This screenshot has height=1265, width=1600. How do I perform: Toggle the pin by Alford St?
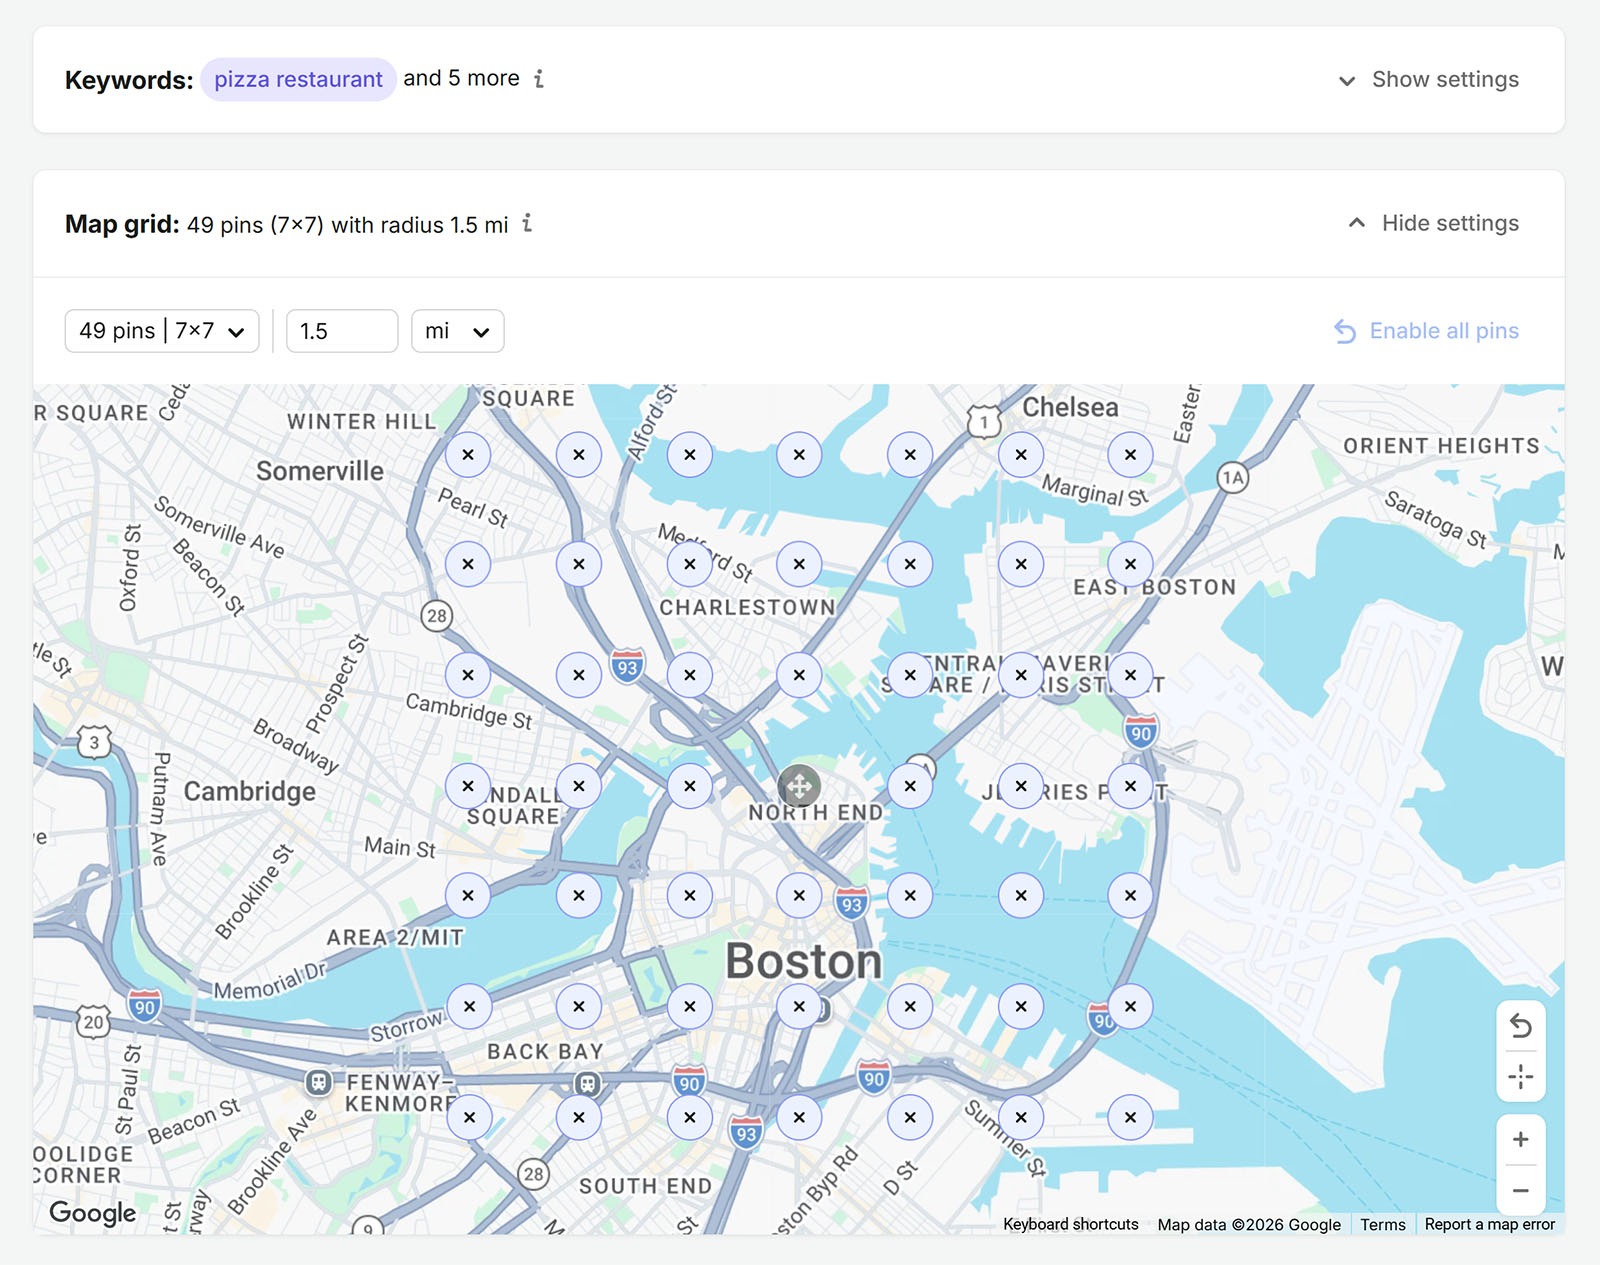[x=690, y=454]
